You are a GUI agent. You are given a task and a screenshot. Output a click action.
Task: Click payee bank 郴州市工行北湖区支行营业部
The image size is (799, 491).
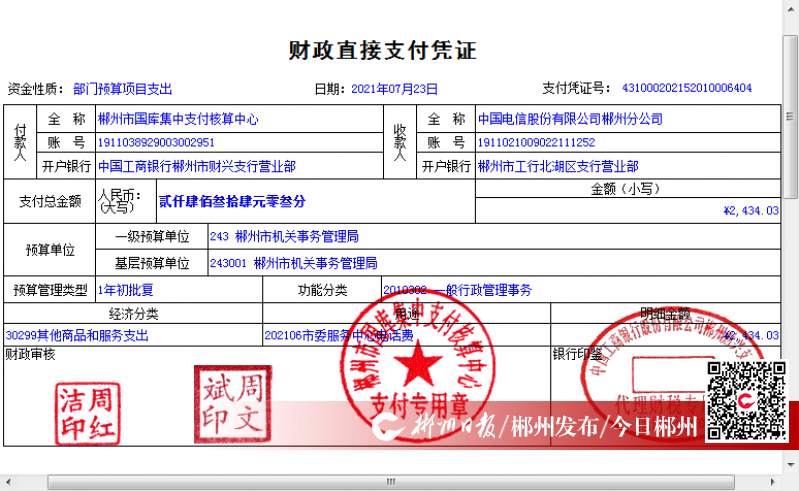[558, 167]
